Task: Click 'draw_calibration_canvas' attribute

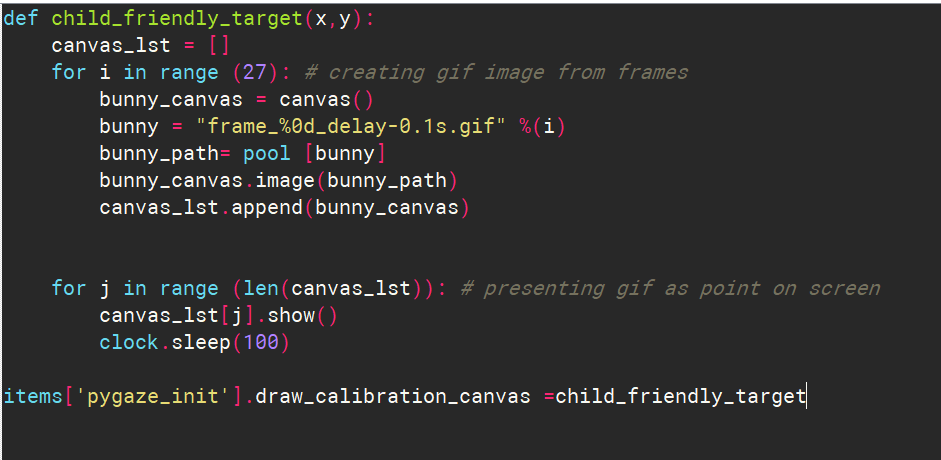Action: pyautogui.click(x=393, y=396)
